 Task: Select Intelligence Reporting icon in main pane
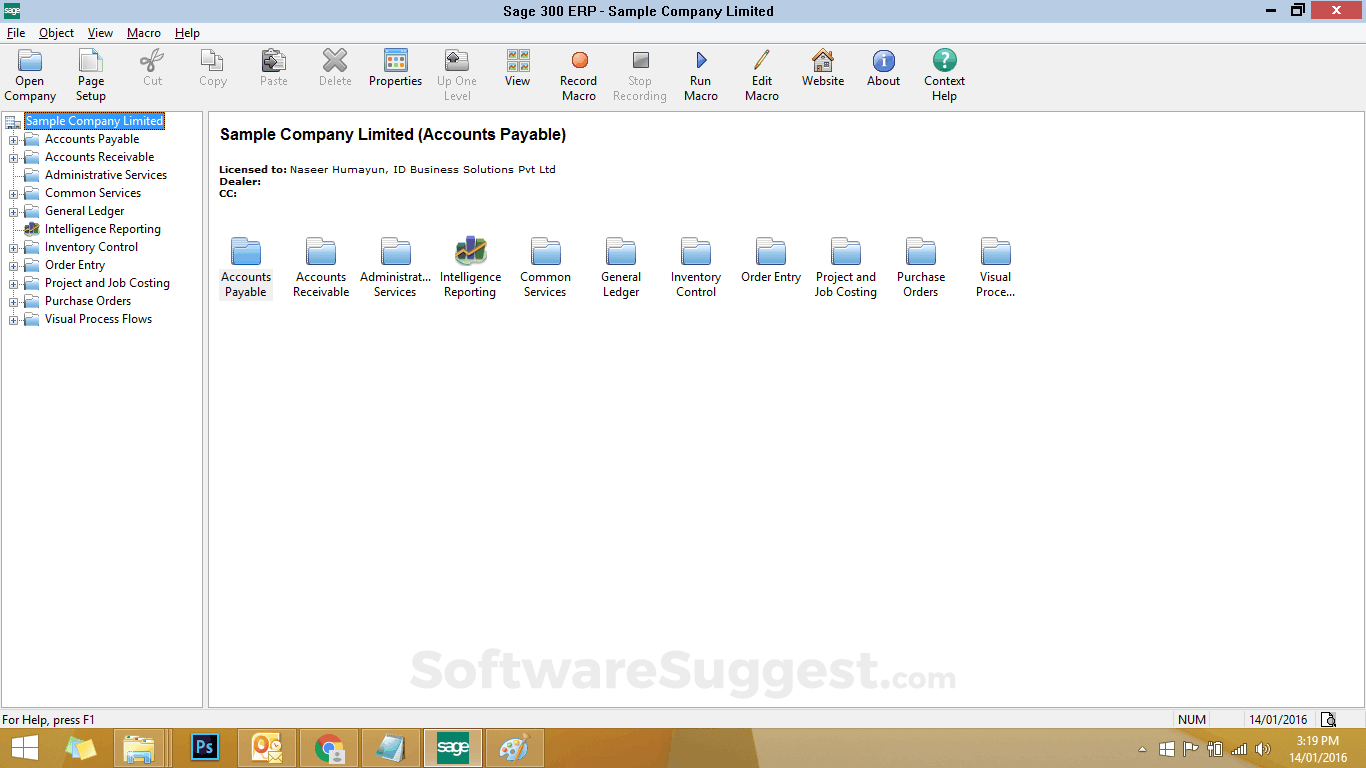pyautogui.click(x=471, y=268)
